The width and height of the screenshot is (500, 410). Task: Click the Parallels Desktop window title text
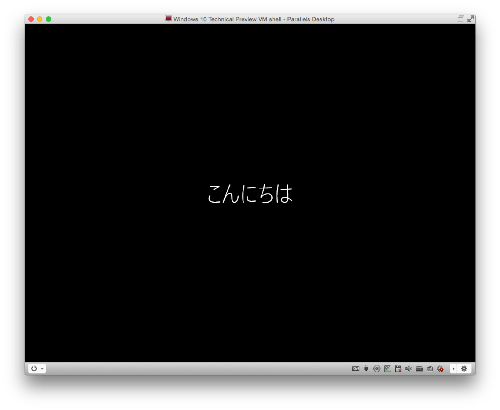[253, 19]
